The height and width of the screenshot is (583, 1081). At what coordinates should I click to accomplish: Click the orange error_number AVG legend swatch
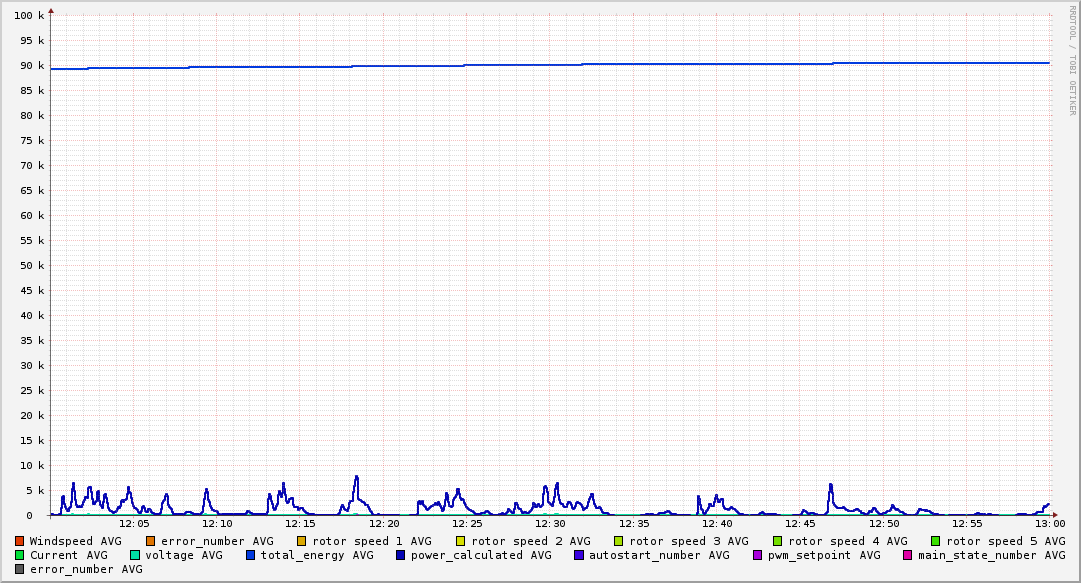pyautogui.click(x=151, y=541)
